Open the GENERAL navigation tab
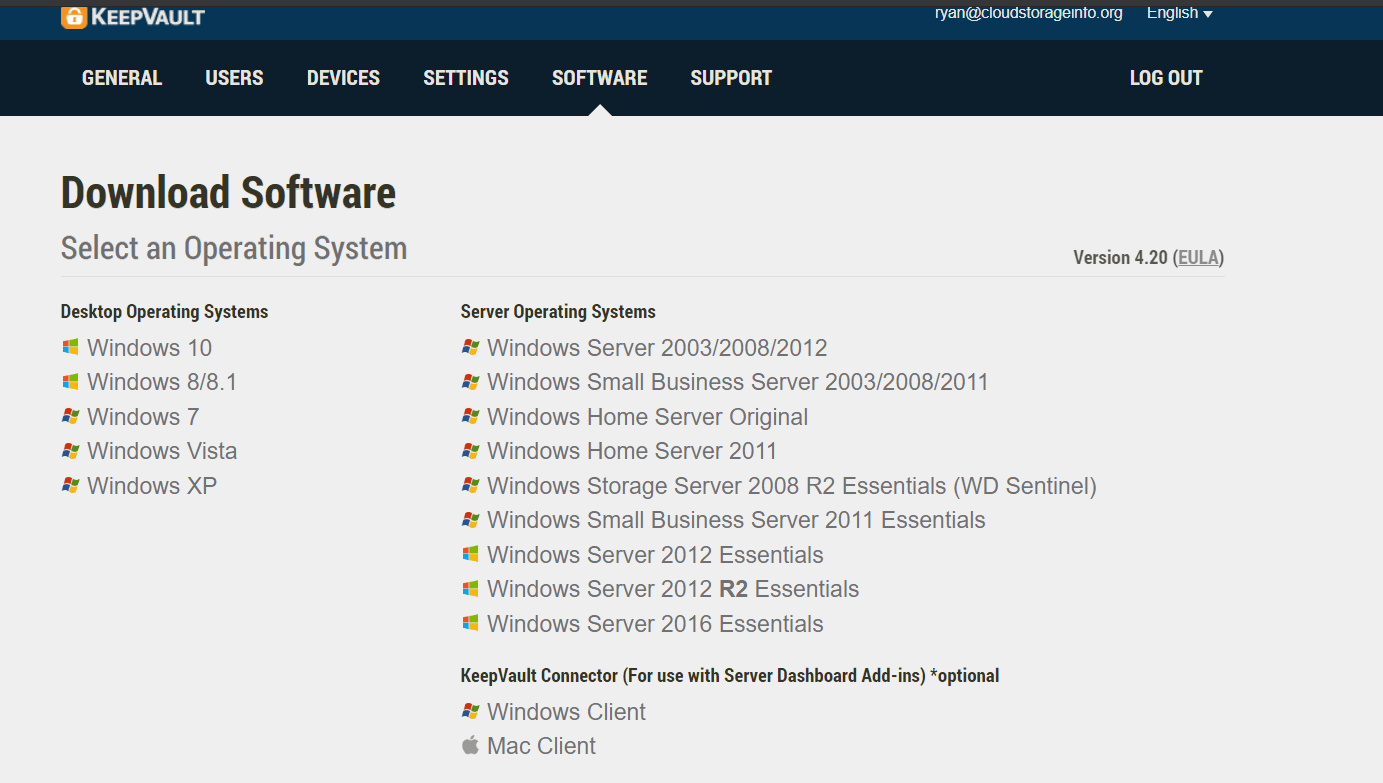The height and width of the screenshot is (783, 1383). click(122, 78)
